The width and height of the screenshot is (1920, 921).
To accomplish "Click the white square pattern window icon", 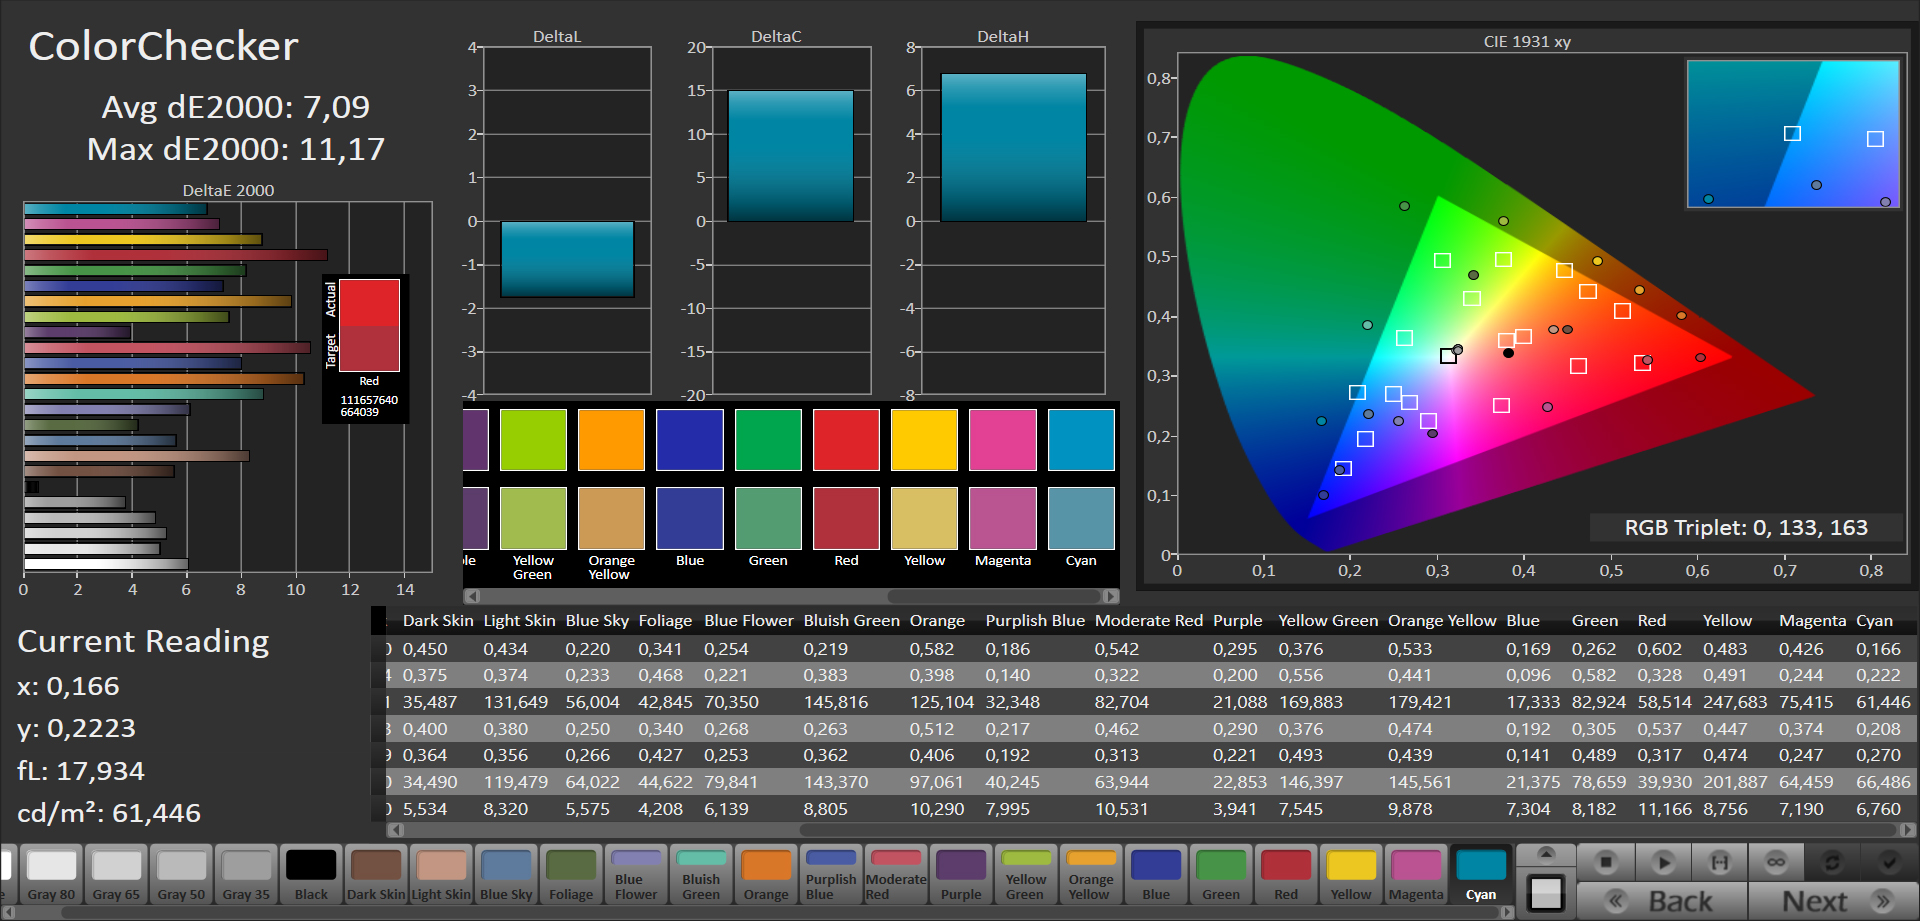I will (1546, 893).
